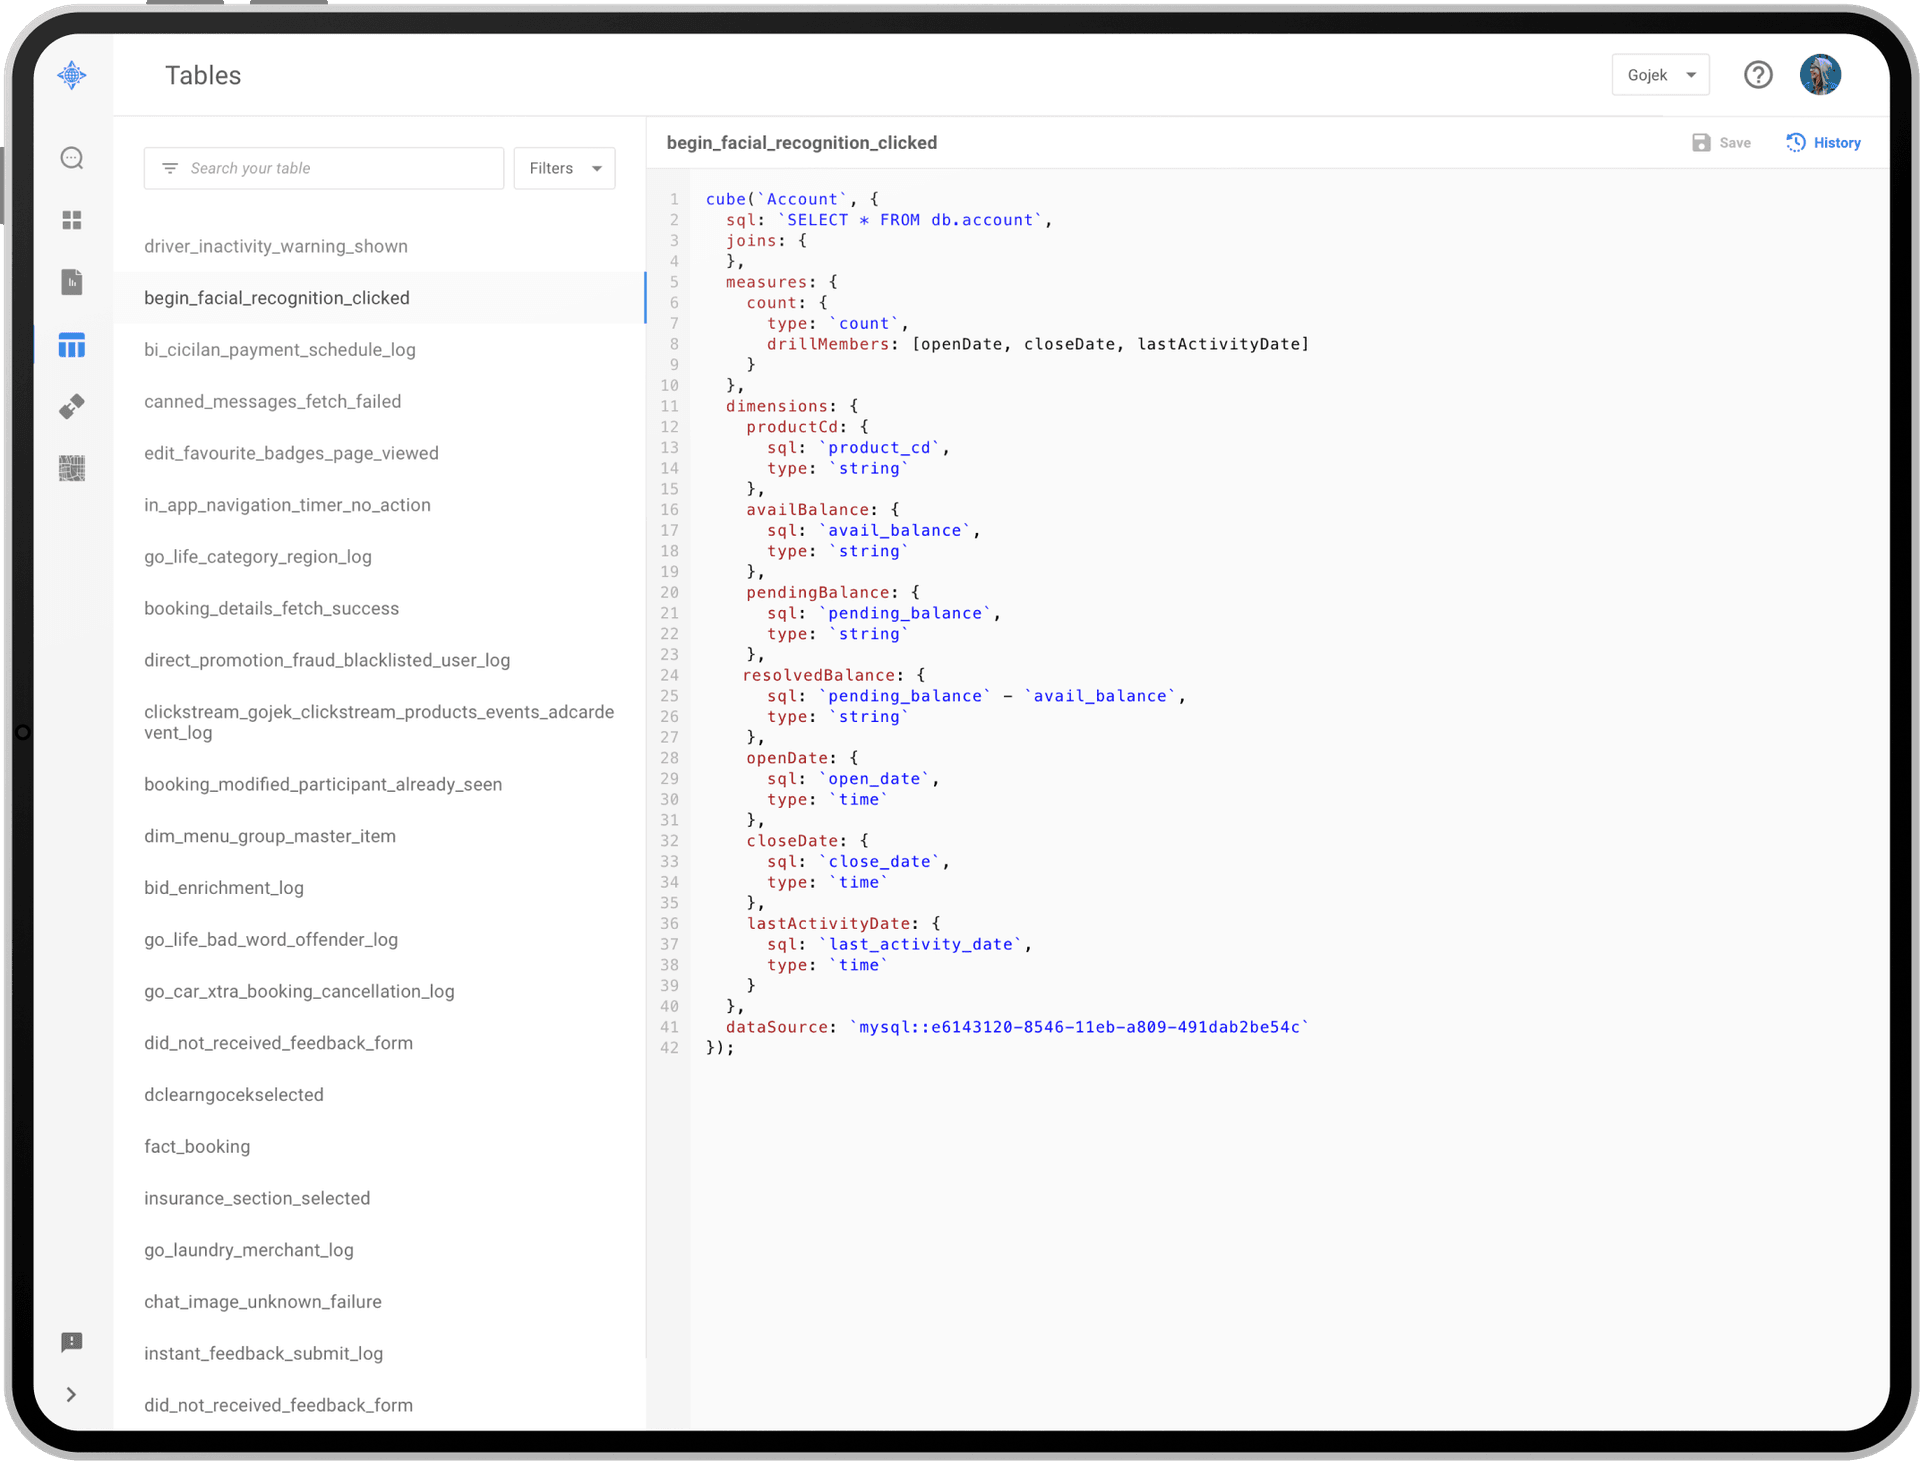
Task: Click the Save button
Action: click(1721, 143)
